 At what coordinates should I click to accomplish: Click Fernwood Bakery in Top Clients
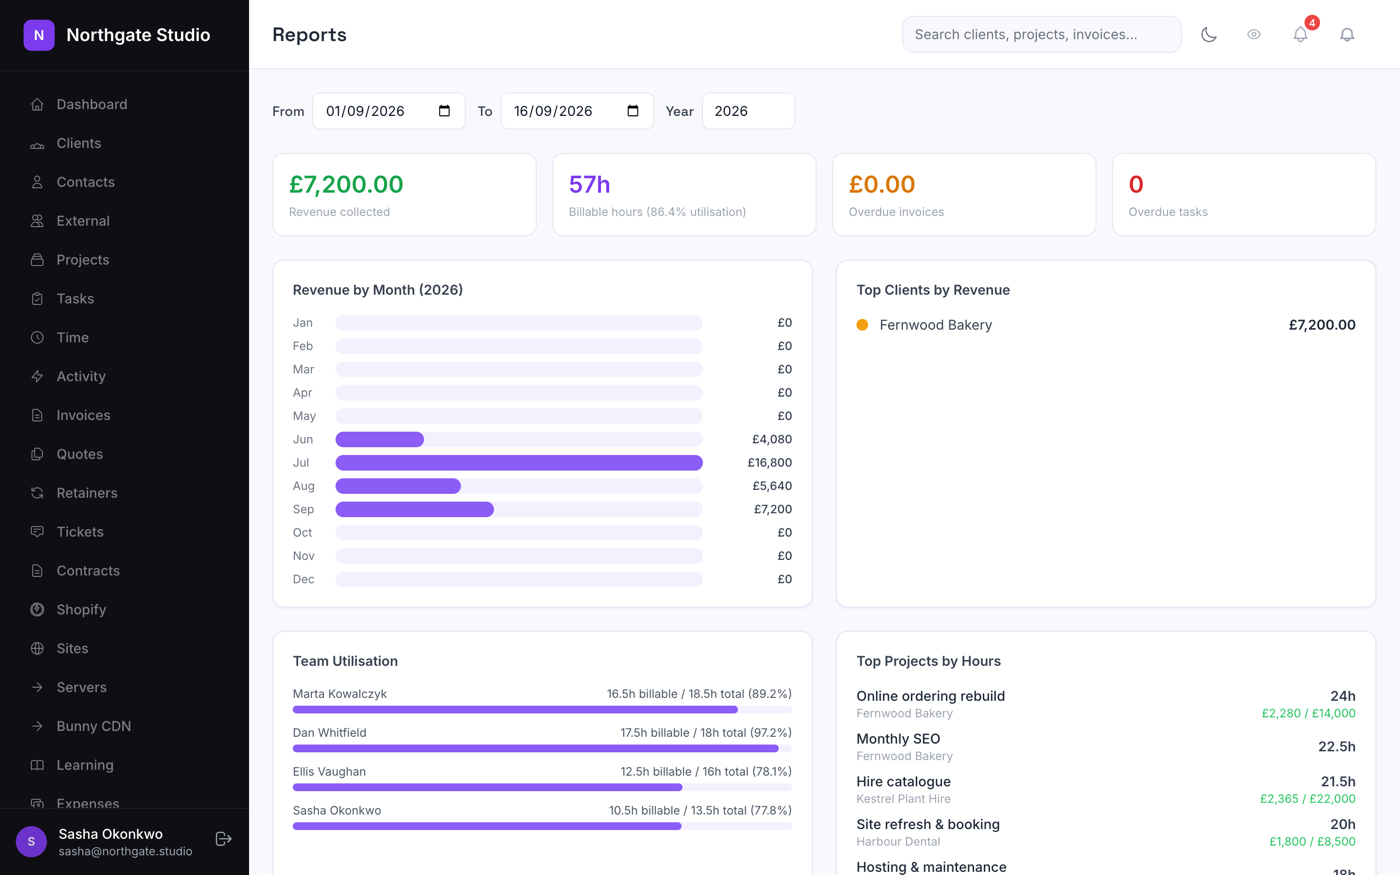[x=936, y=325]
